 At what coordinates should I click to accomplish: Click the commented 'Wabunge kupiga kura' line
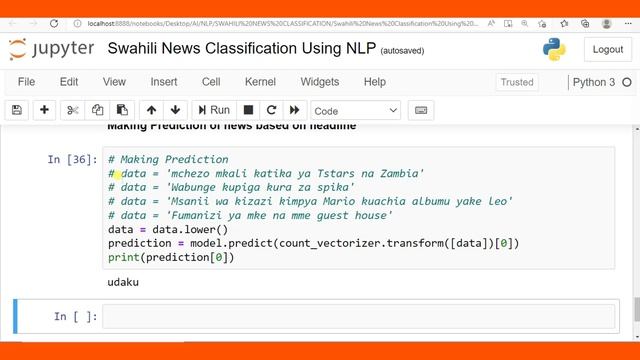231,187
